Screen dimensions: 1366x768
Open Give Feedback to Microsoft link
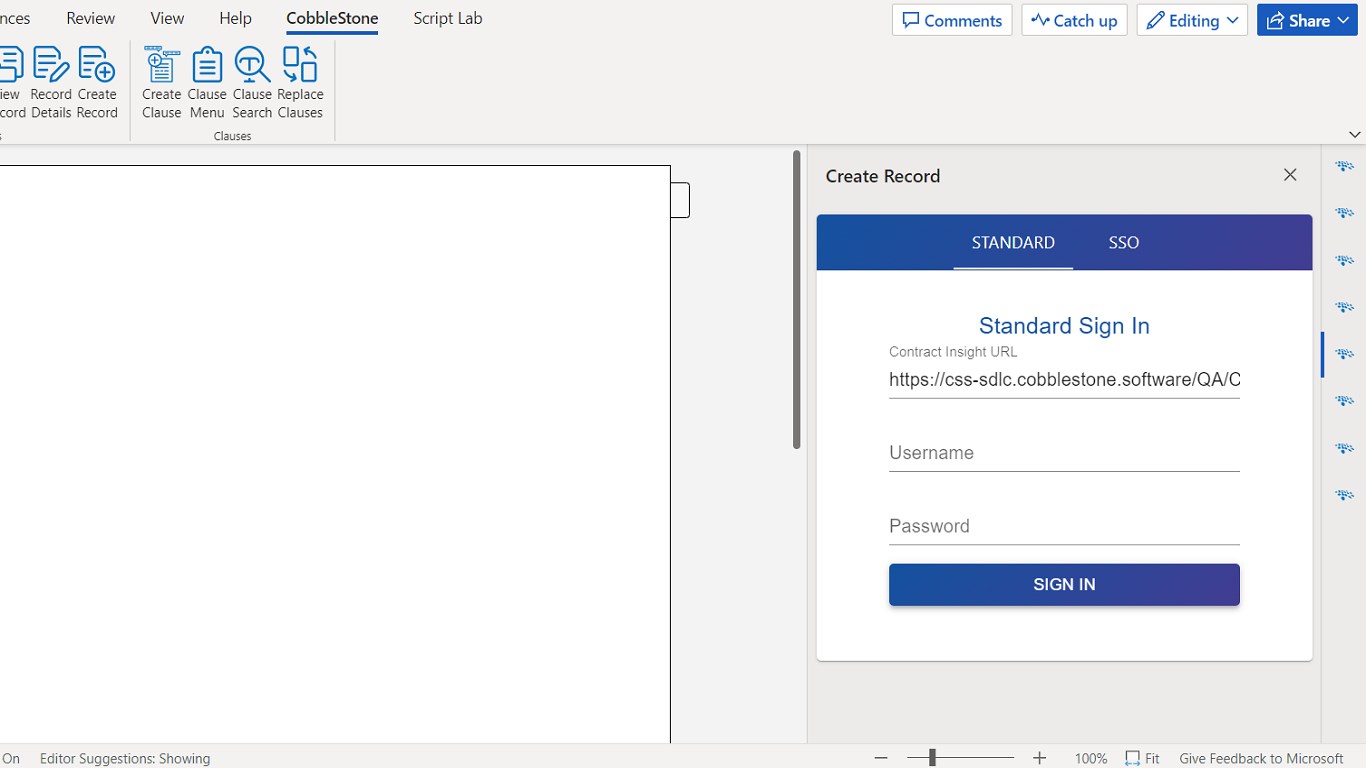click(x=1261, y=758)
